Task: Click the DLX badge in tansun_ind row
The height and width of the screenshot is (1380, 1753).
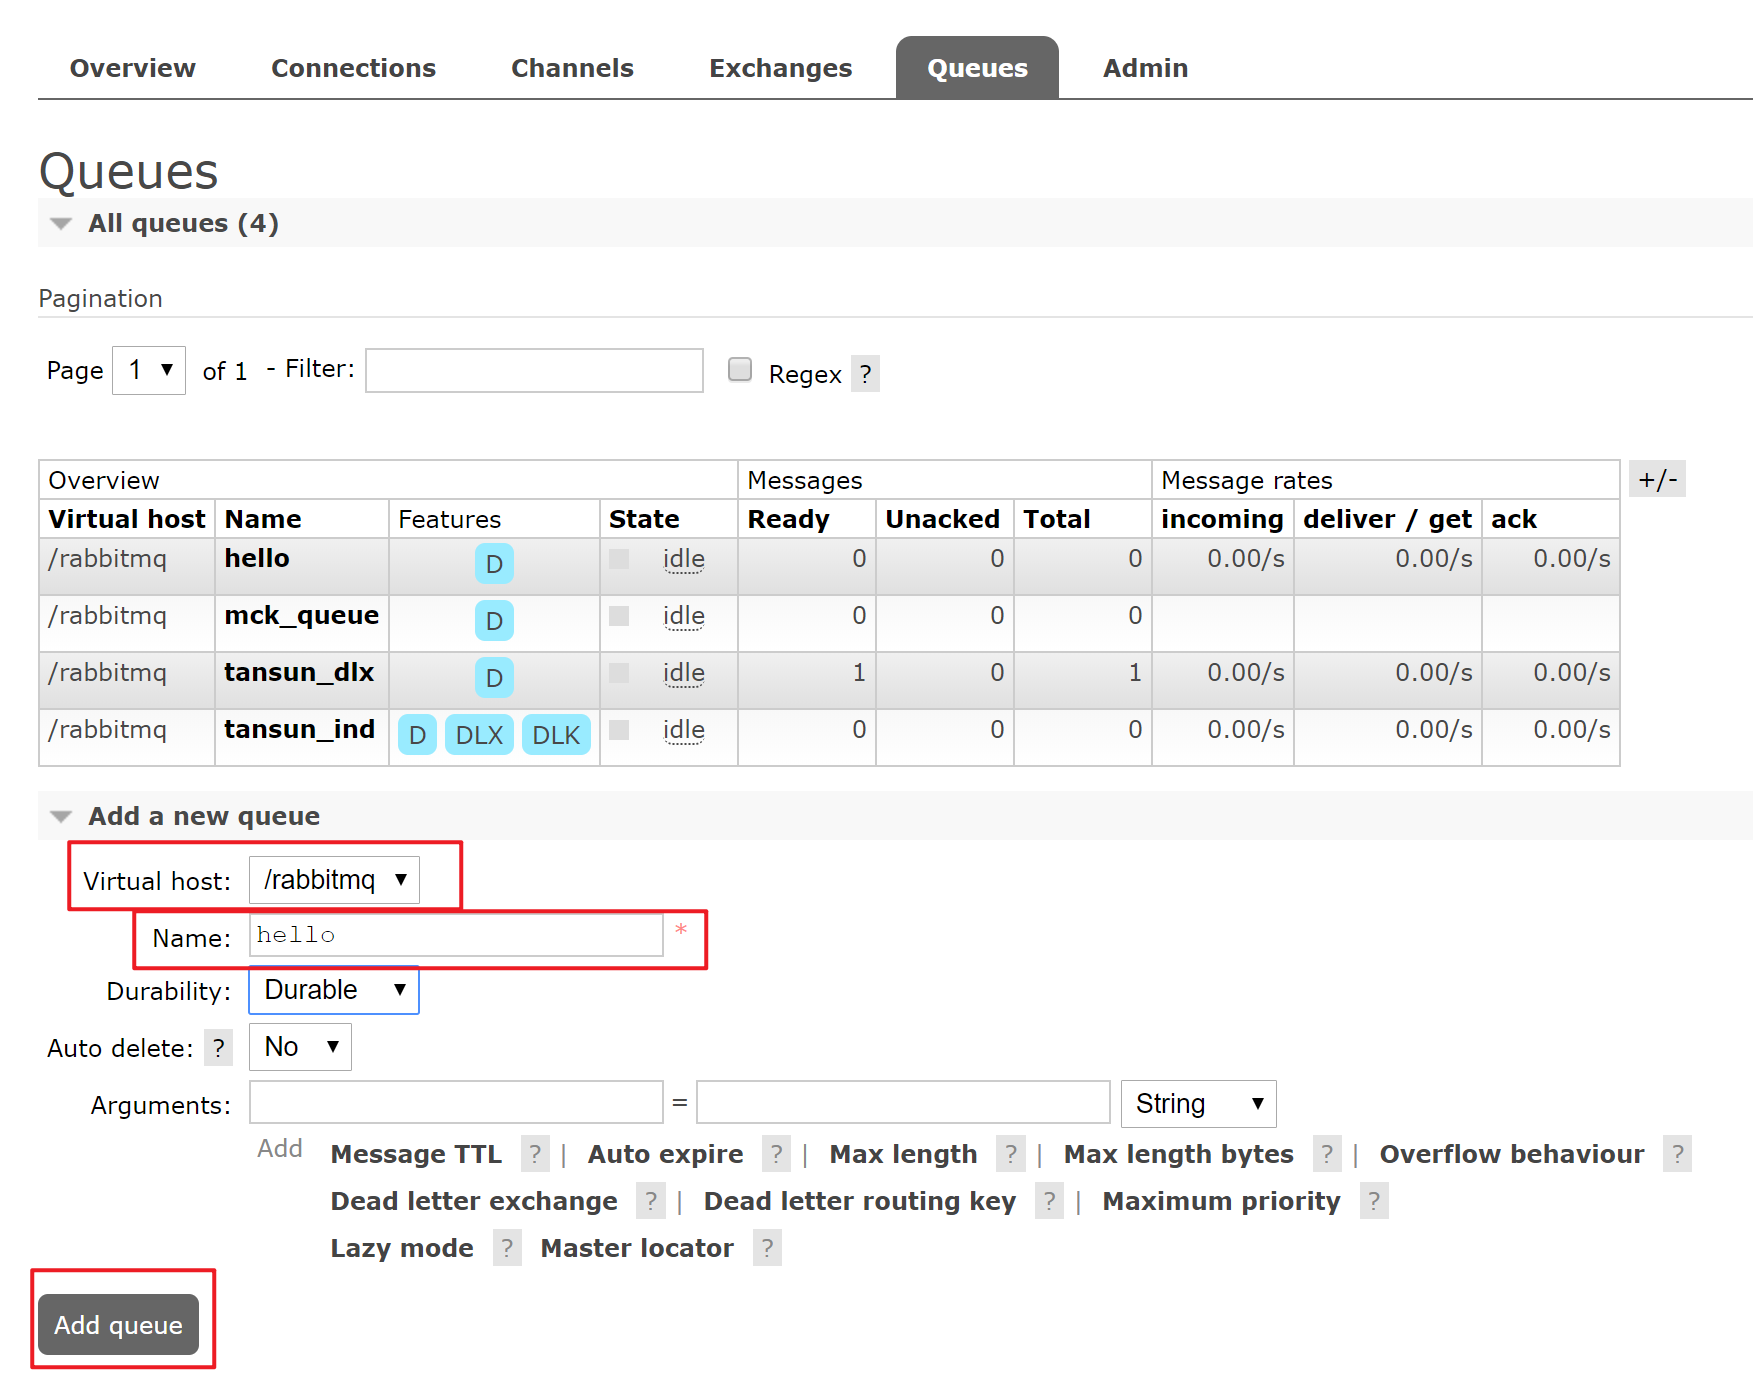Action: point(479,735)
